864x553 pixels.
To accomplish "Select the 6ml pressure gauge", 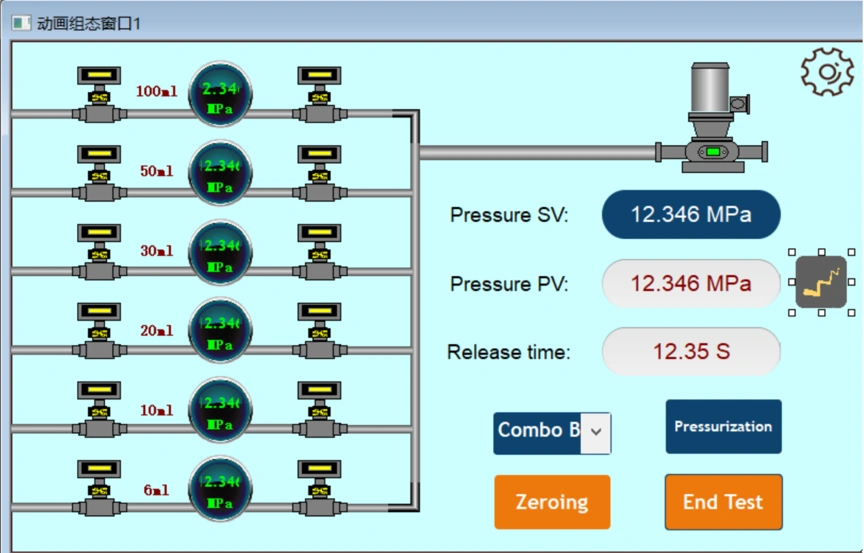I will pos(220,489).
